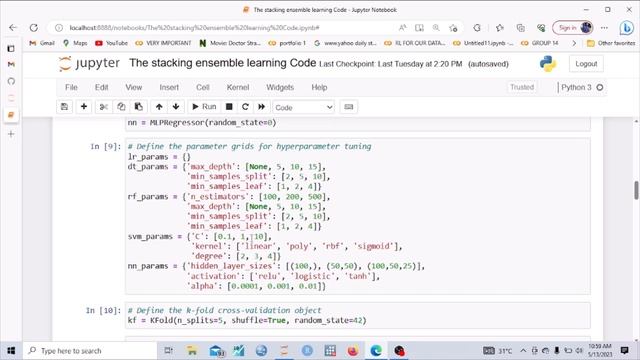Open Bing chat sidebar icon
640x360 pixels.
pyautogui.click(x=626, y=28)
